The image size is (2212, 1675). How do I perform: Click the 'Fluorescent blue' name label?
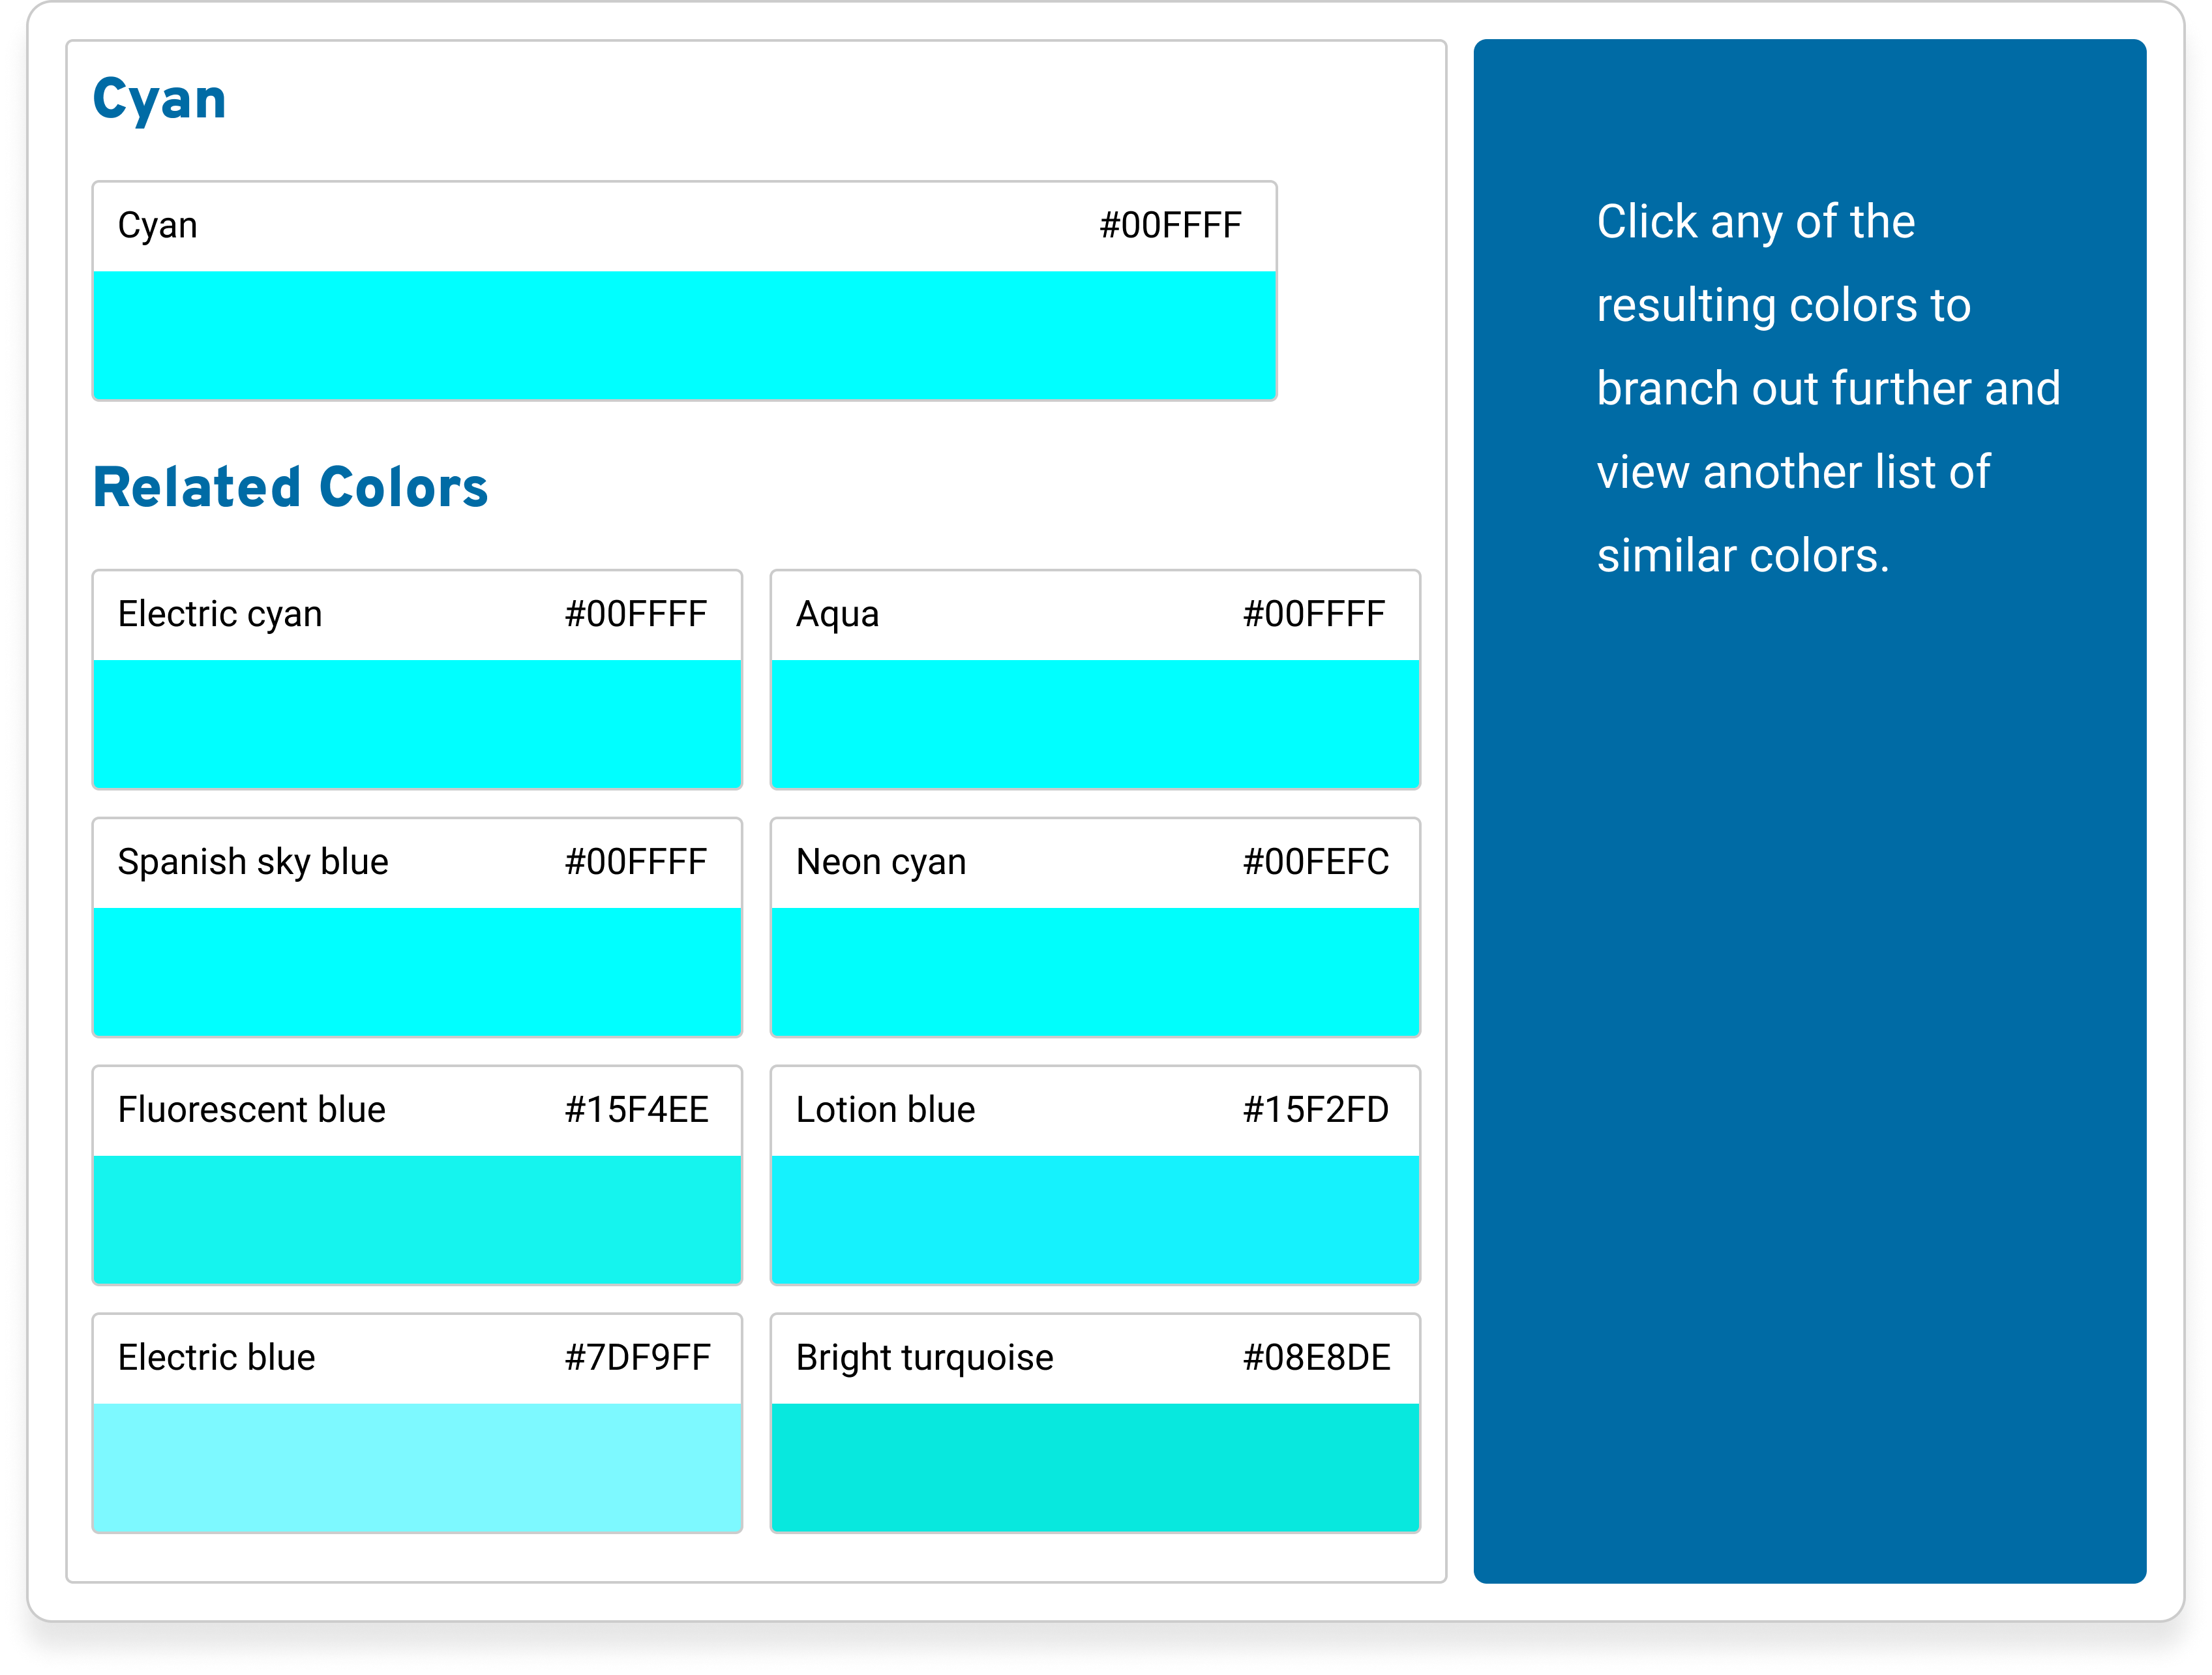(251, 1109)
